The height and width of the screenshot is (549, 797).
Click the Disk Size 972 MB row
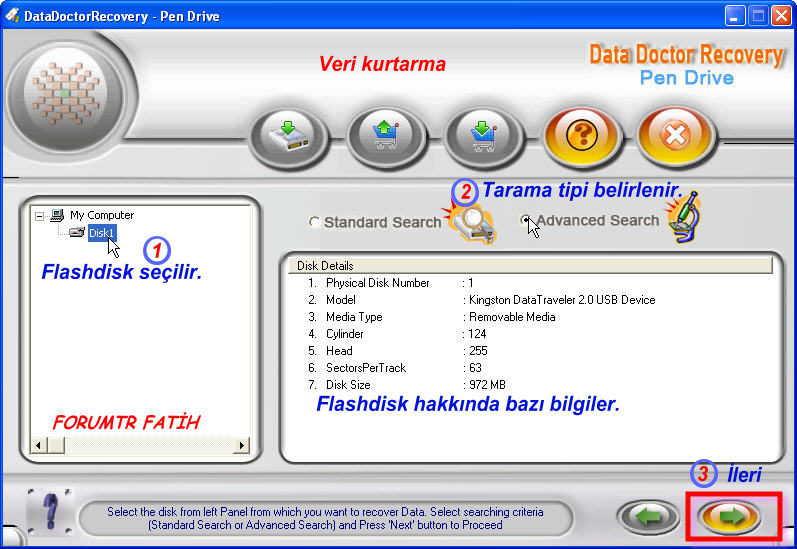click(406, 385)
